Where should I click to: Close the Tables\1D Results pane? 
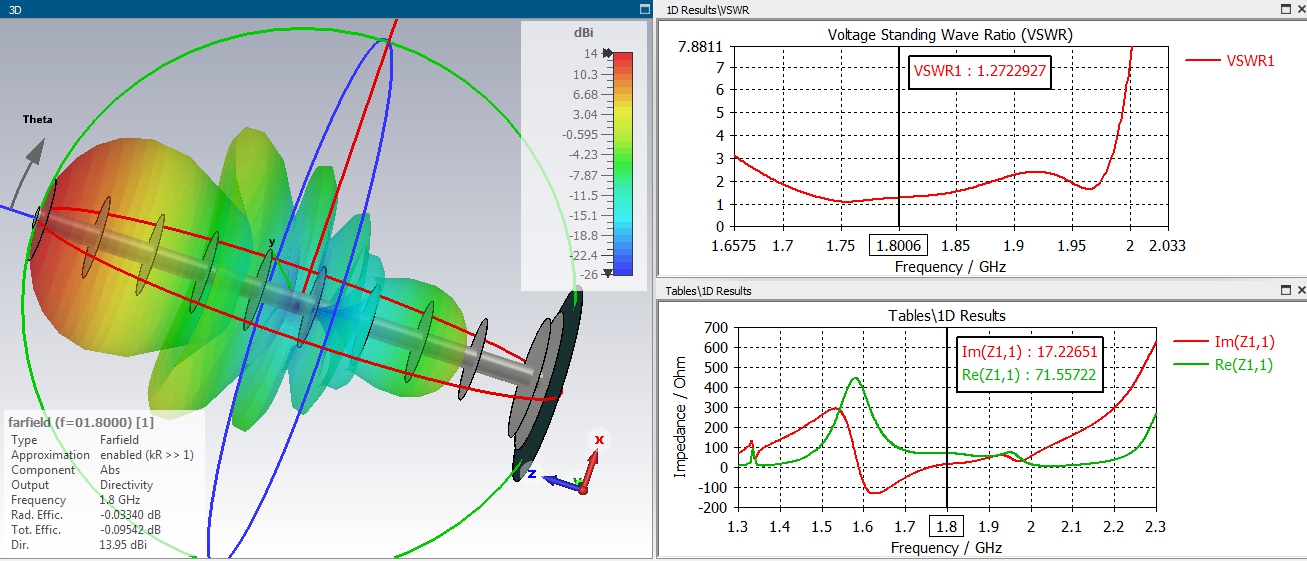[x=1300, y=291]
